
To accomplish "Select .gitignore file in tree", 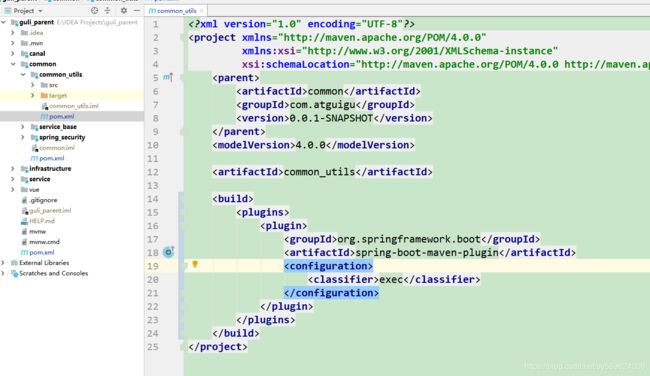I will click(x=43, y=200).
